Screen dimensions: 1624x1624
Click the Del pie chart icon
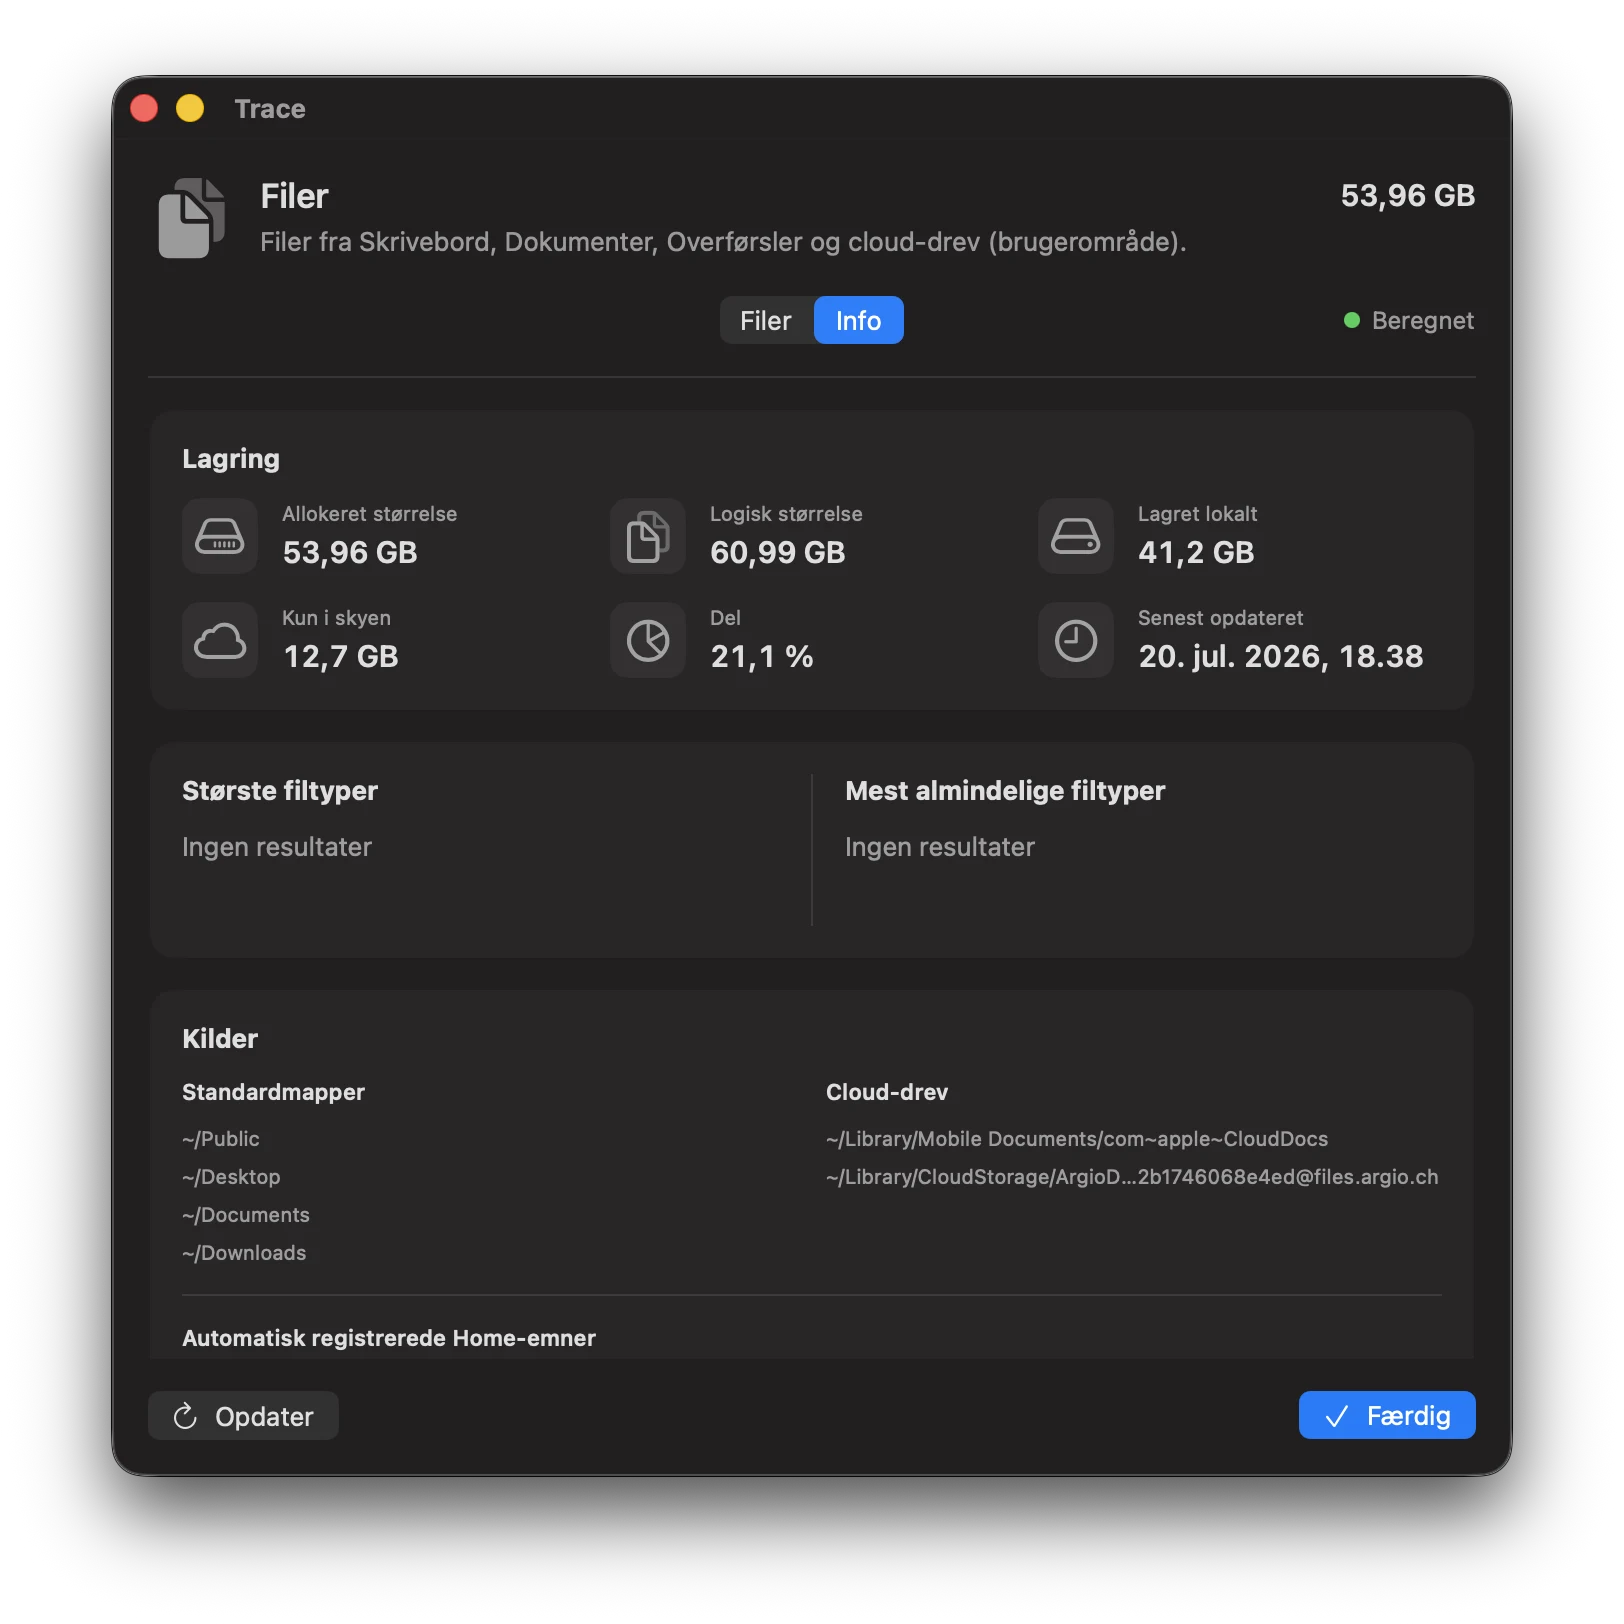pos(648,640)
